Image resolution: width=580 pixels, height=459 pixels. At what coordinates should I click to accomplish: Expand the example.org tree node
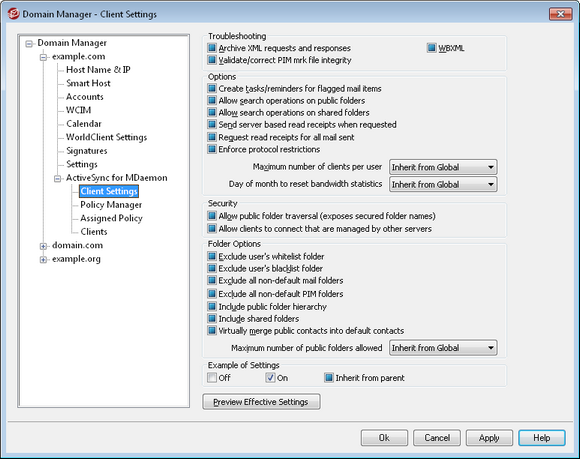tap(43, 260)
